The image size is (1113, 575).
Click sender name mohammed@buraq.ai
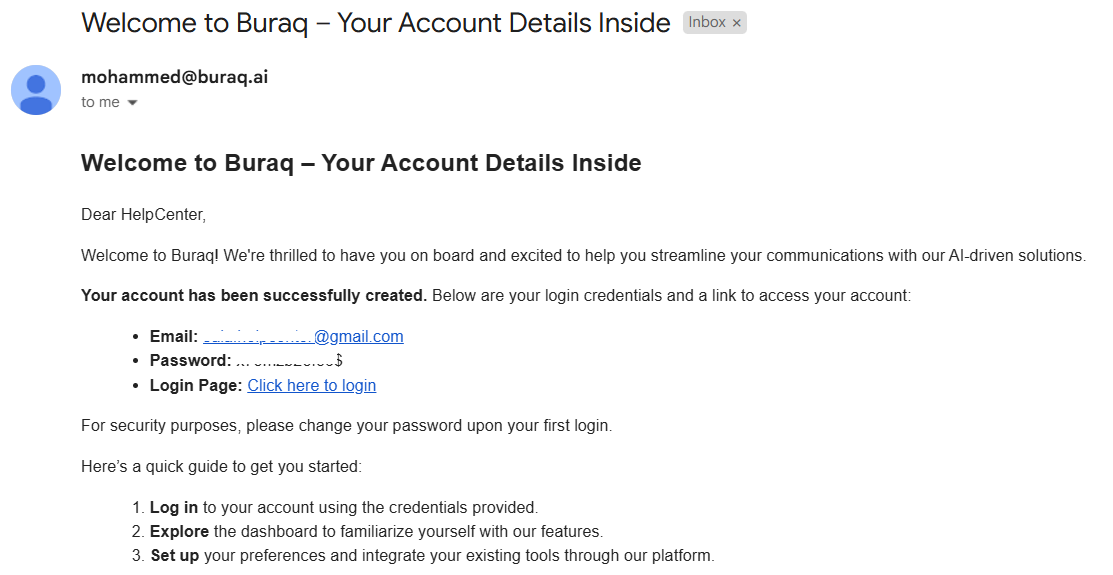pyautogui.click(x=175, y=77)
